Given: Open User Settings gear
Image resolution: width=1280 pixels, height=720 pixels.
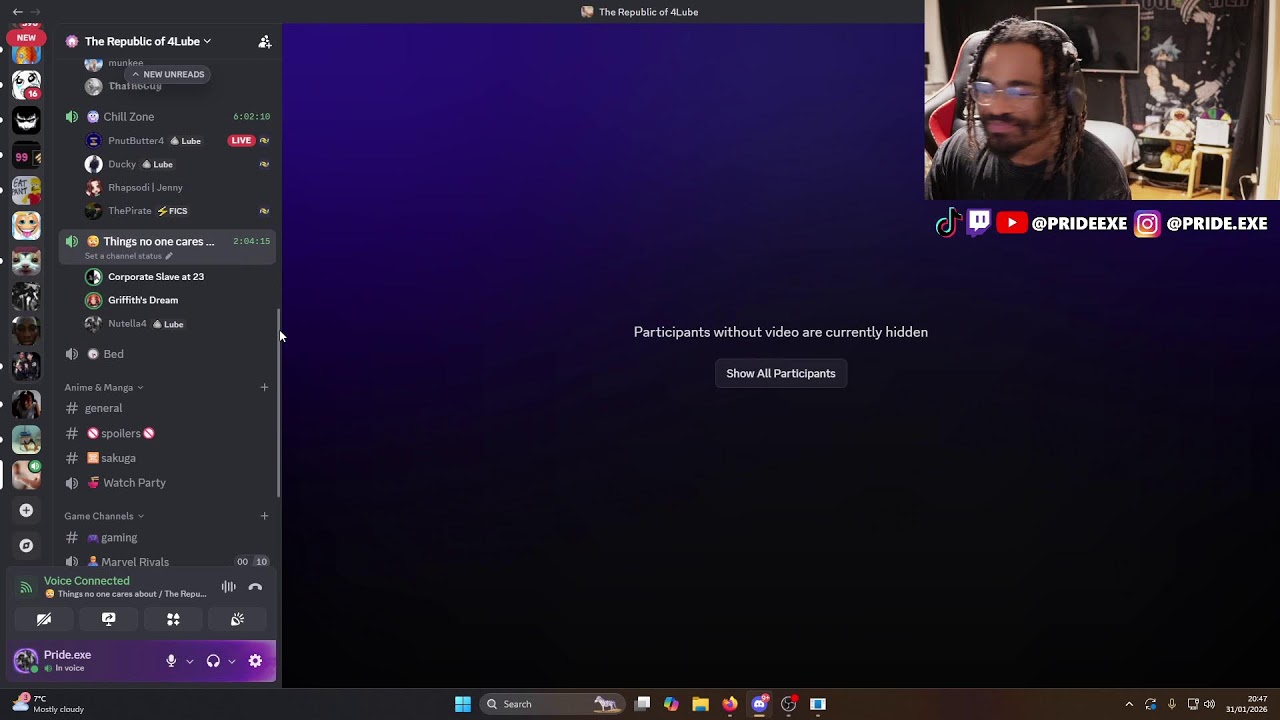Looking at the screenshot, I should (255, 661).
